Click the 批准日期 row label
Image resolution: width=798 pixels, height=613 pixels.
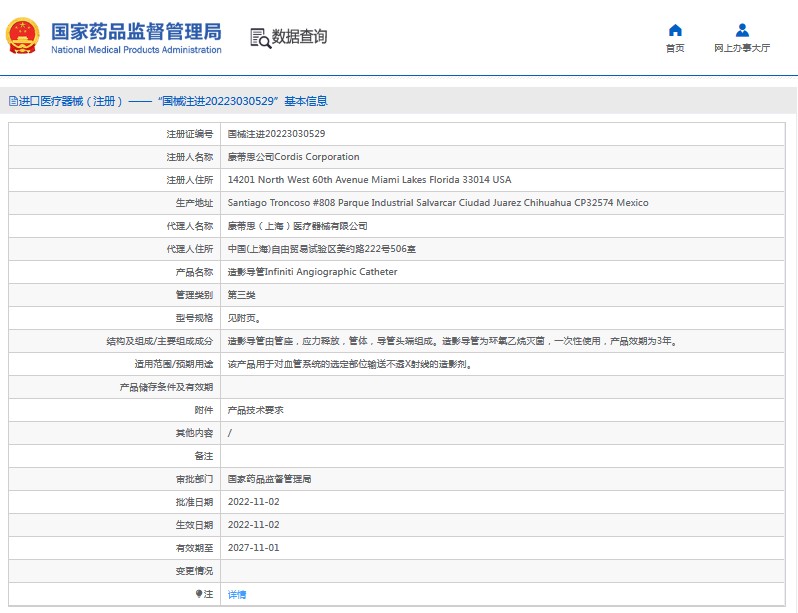pyautogui.click(x=194, y=502)
